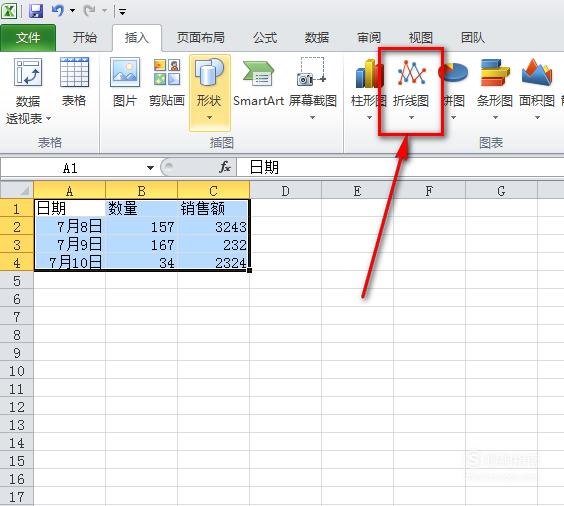Image resolution: width=564 pixels, height=506 pixels.
Task: Switch to the Team (团队) tab
Action: click(473, 38)
